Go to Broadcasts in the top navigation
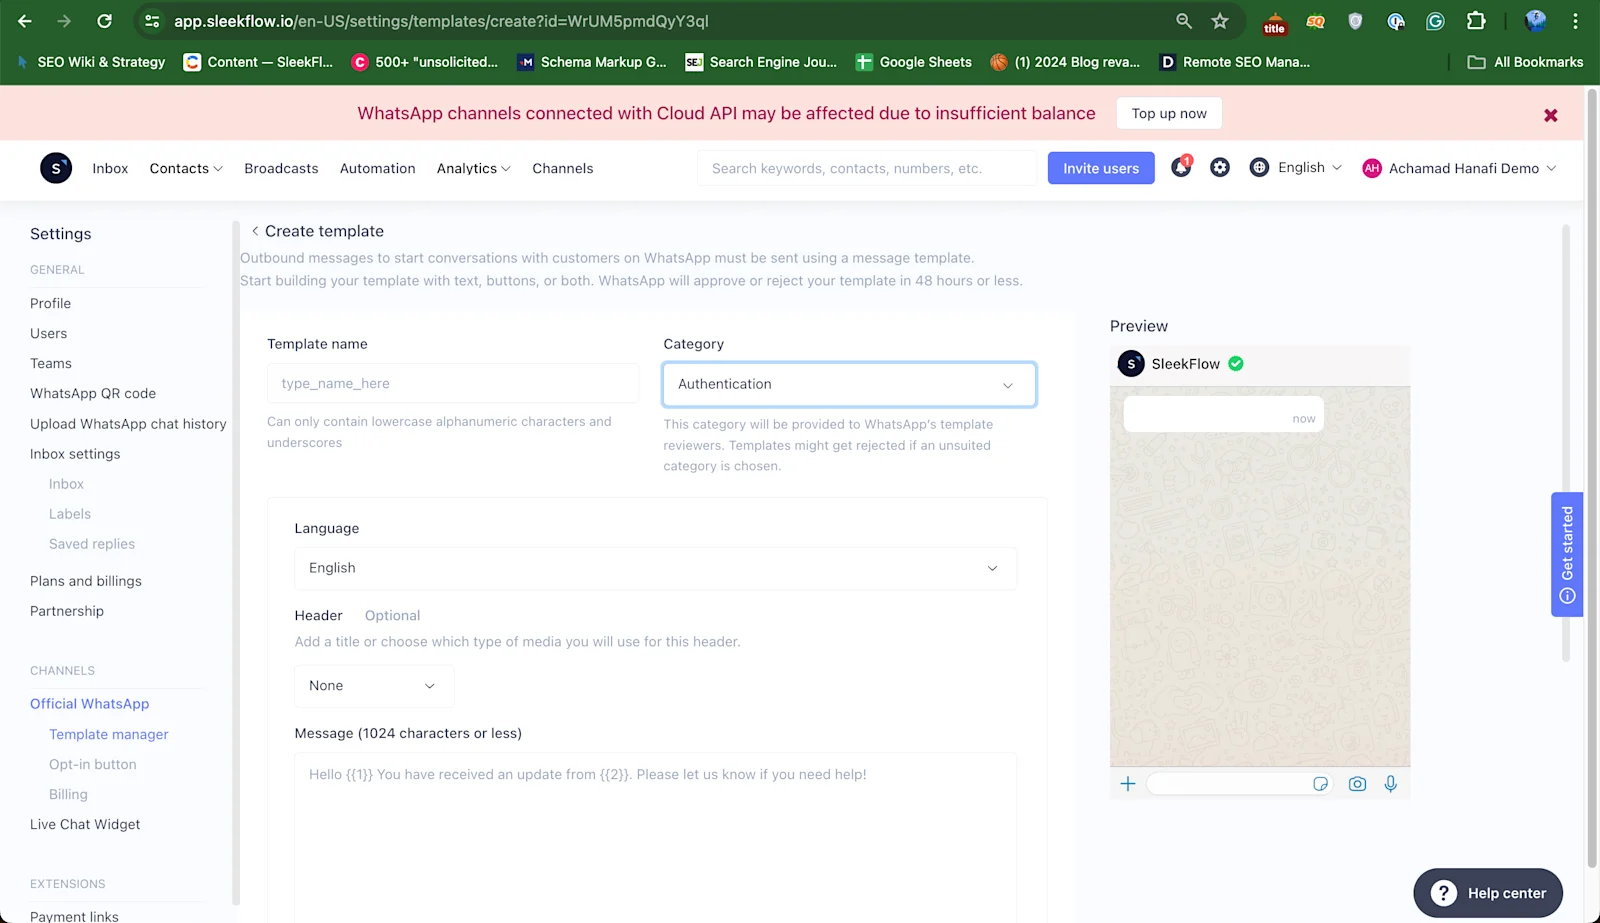1600x923 pixels. click(281, 168)
